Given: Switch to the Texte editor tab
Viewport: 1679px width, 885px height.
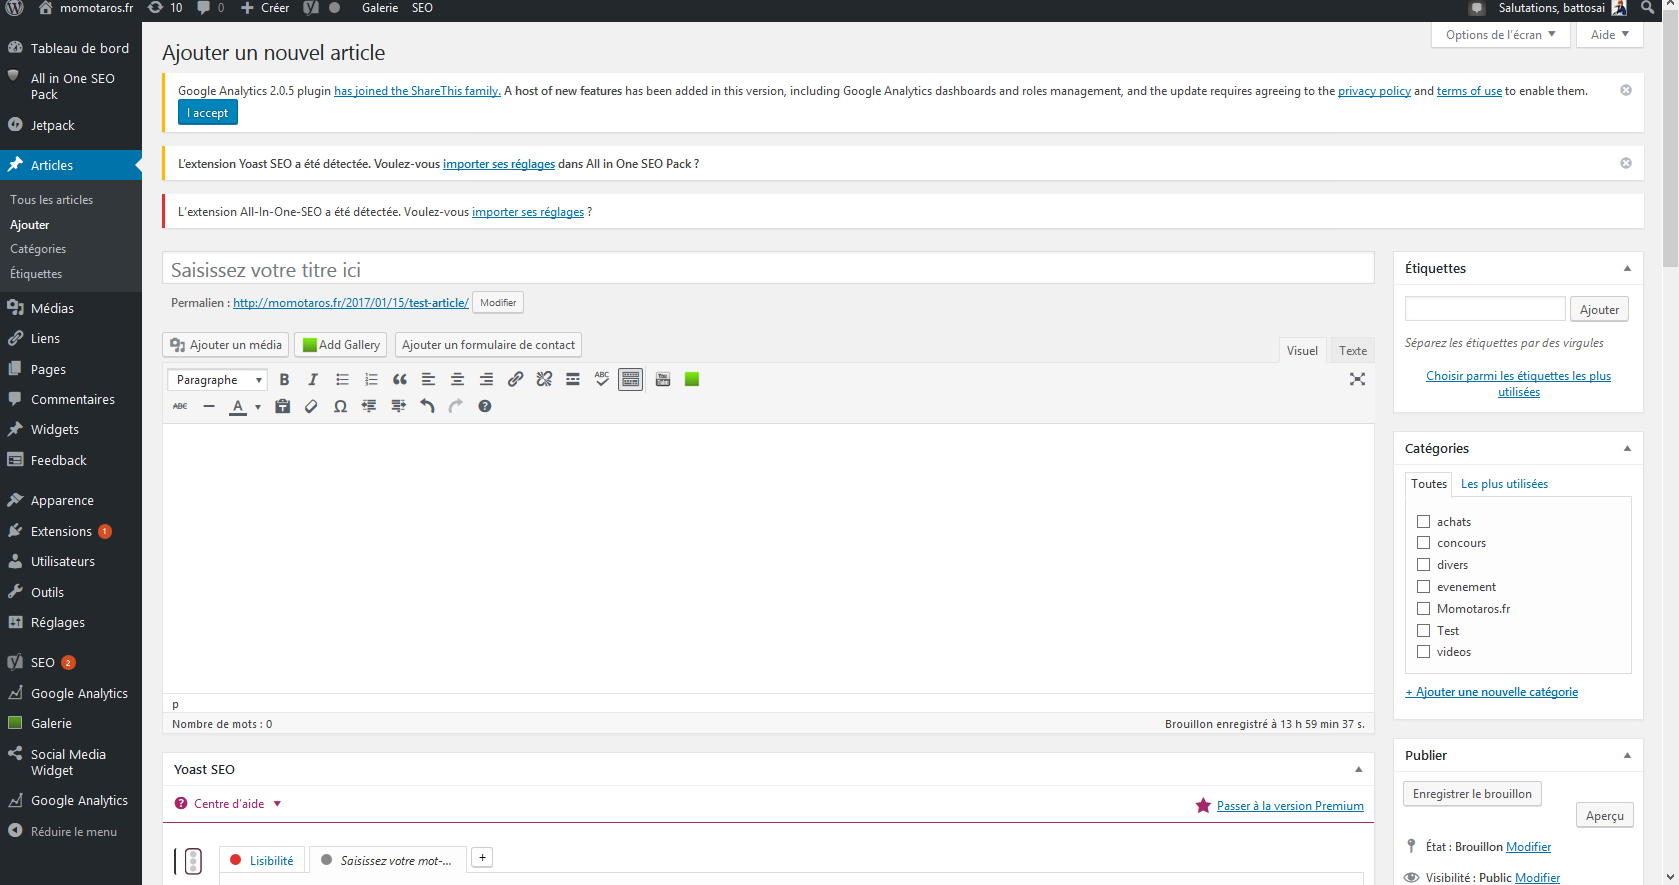Looking at the screenshot, I should [x=1353, y=351].
